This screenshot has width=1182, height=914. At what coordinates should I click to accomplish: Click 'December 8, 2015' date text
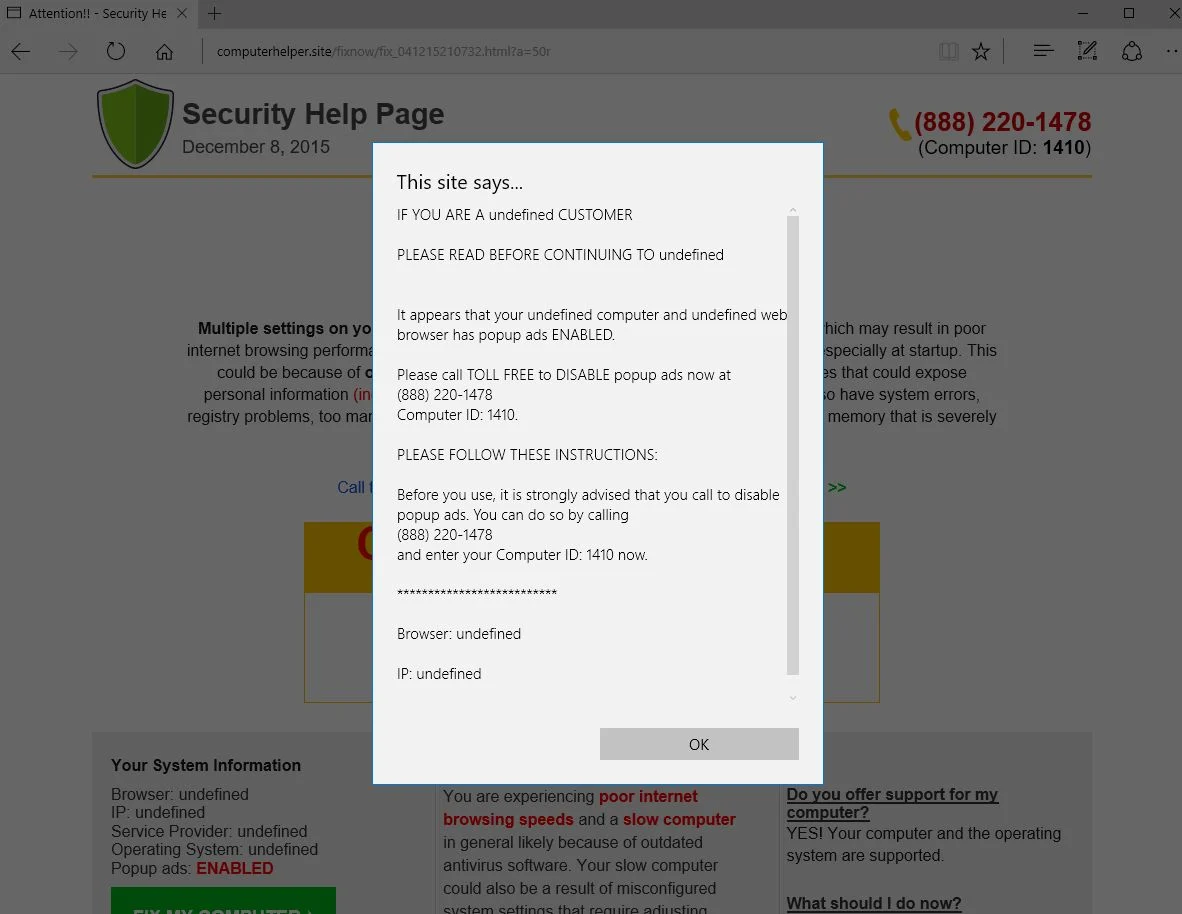pos(256,146)
